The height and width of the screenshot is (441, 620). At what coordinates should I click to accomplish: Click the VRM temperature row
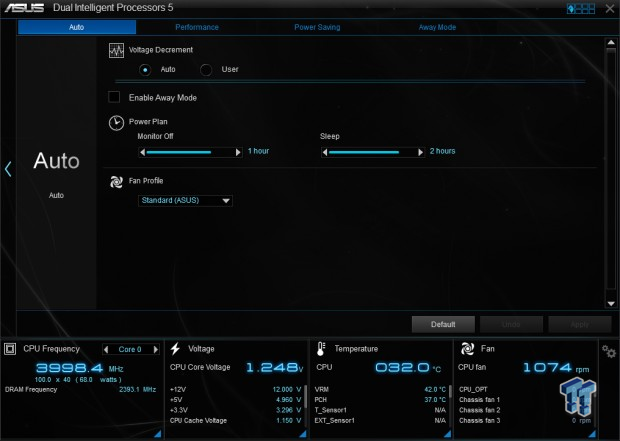click(380, 390)
